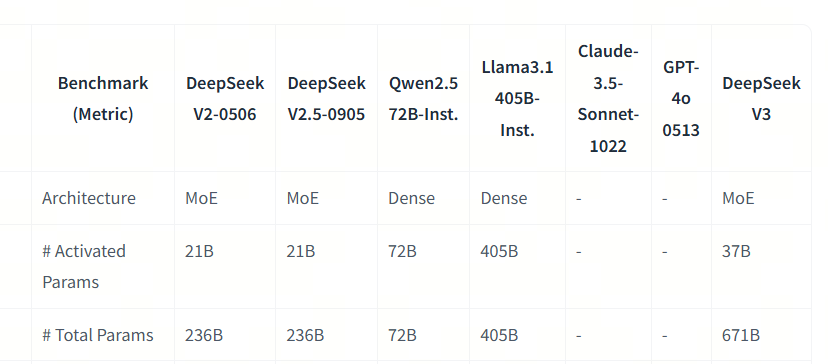The width and height of the screenshot is (828, 364).
Task: Click the Dense cell under Llama3.1
Action: (504, 198)
